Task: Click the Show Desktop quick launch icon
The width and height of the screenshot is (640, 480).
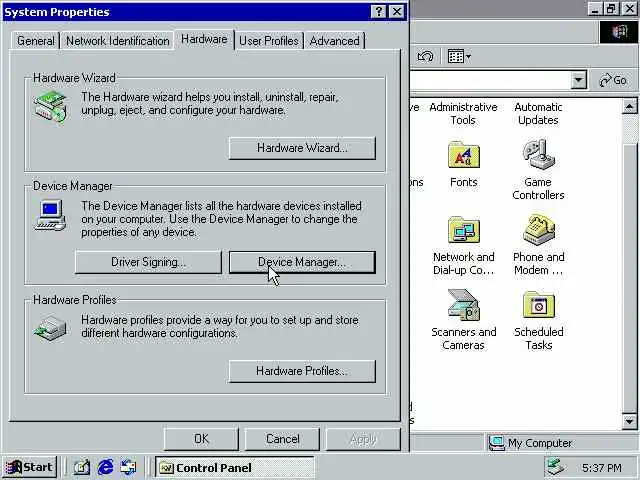Action: (x=81, y=467)
